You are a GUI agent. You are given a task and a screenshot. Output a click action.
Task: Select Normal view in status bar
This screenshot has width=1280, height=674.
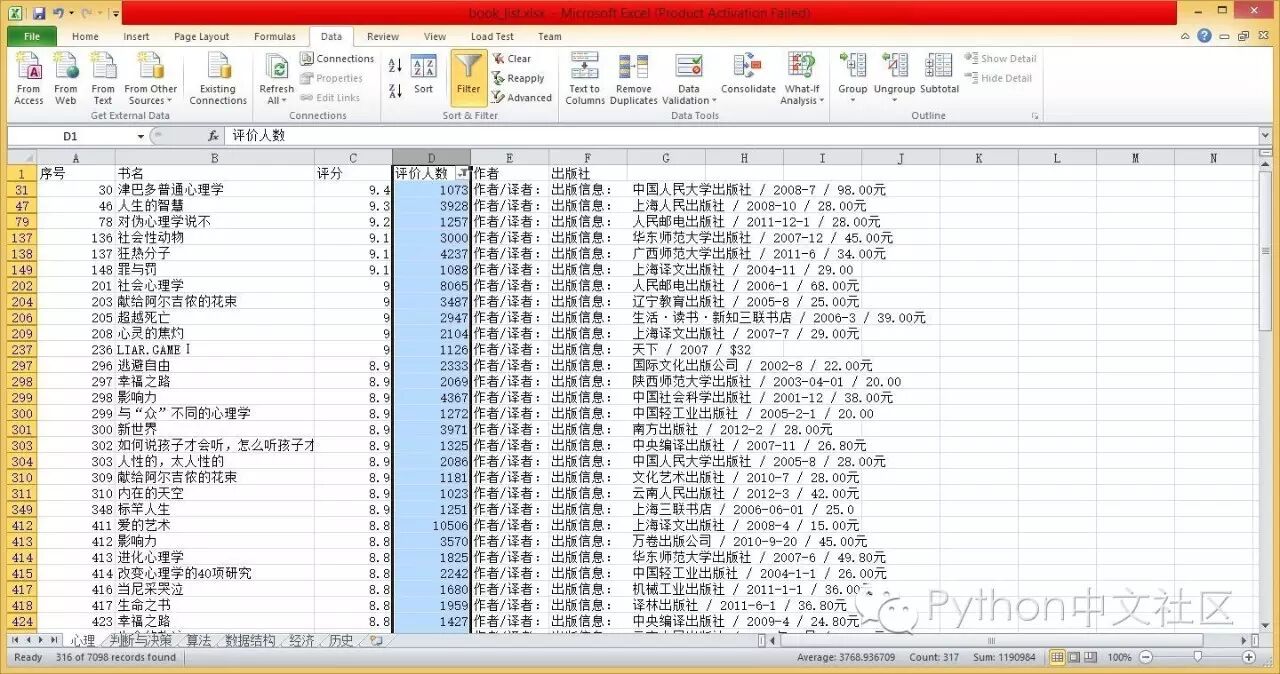pyautogui.click(x=1057, y=657)
